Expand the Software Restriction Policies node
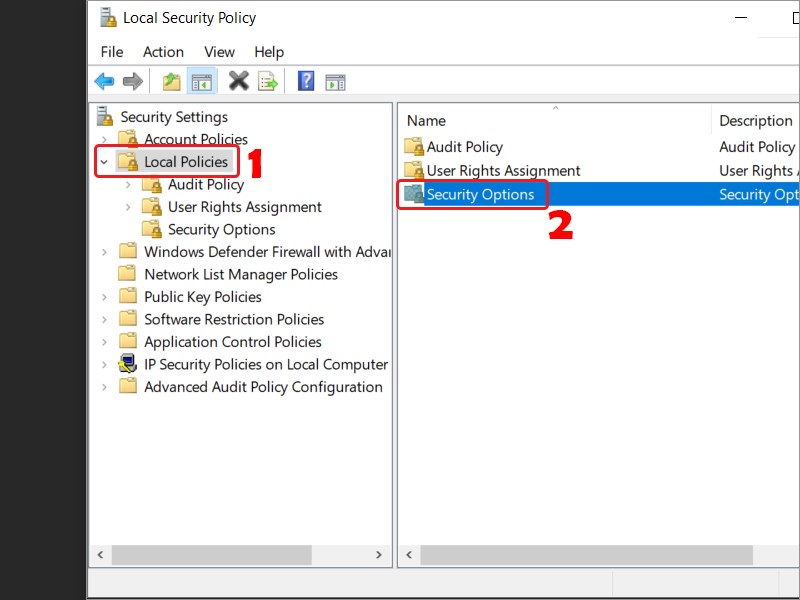The width and height of the screenshot is (800, 600). pyautogui.click(x=104, y=319)
